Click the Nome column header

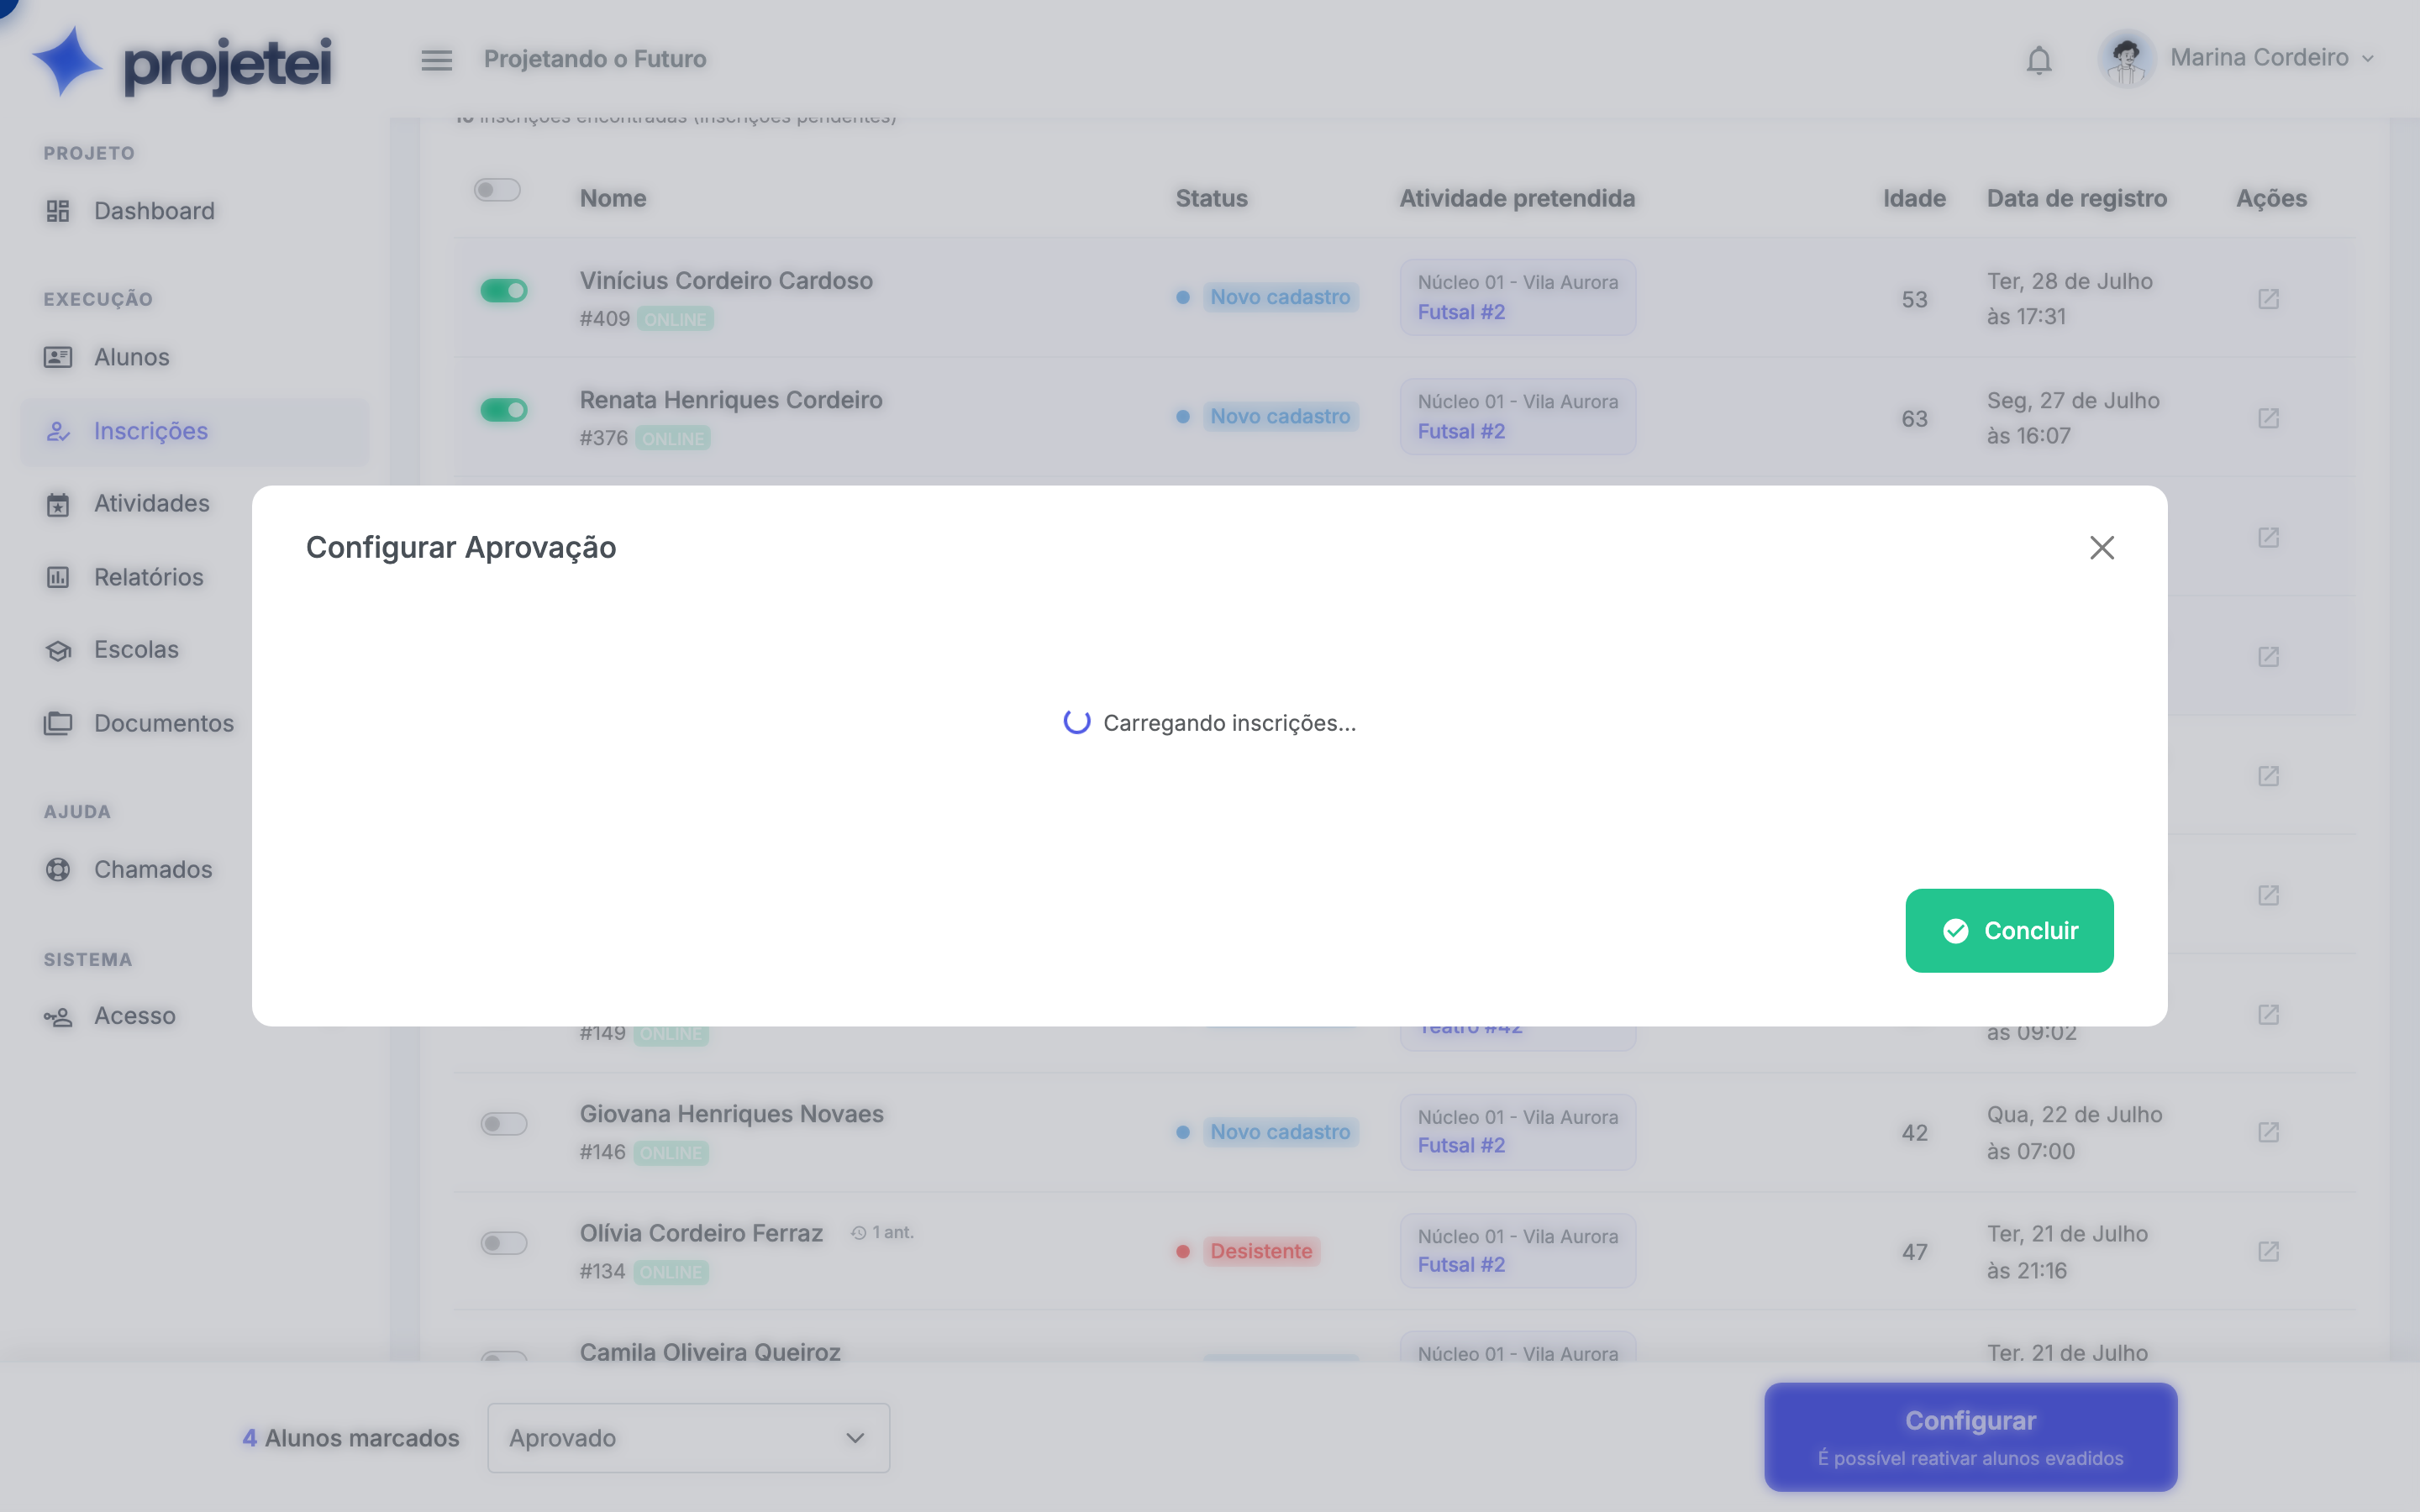coord(613,198)
